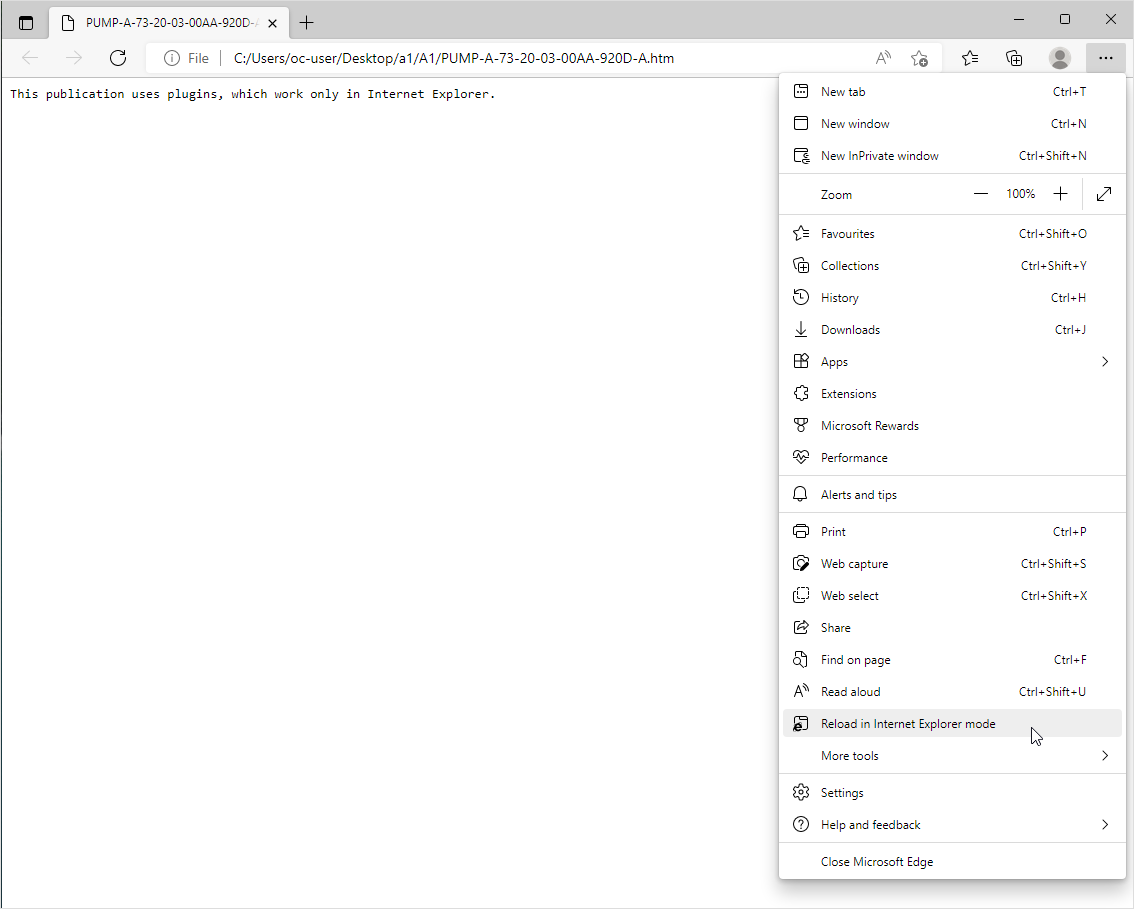Expand the Apps submenu
This screenshot has height=909, width=1134.
tap(952, 362)
